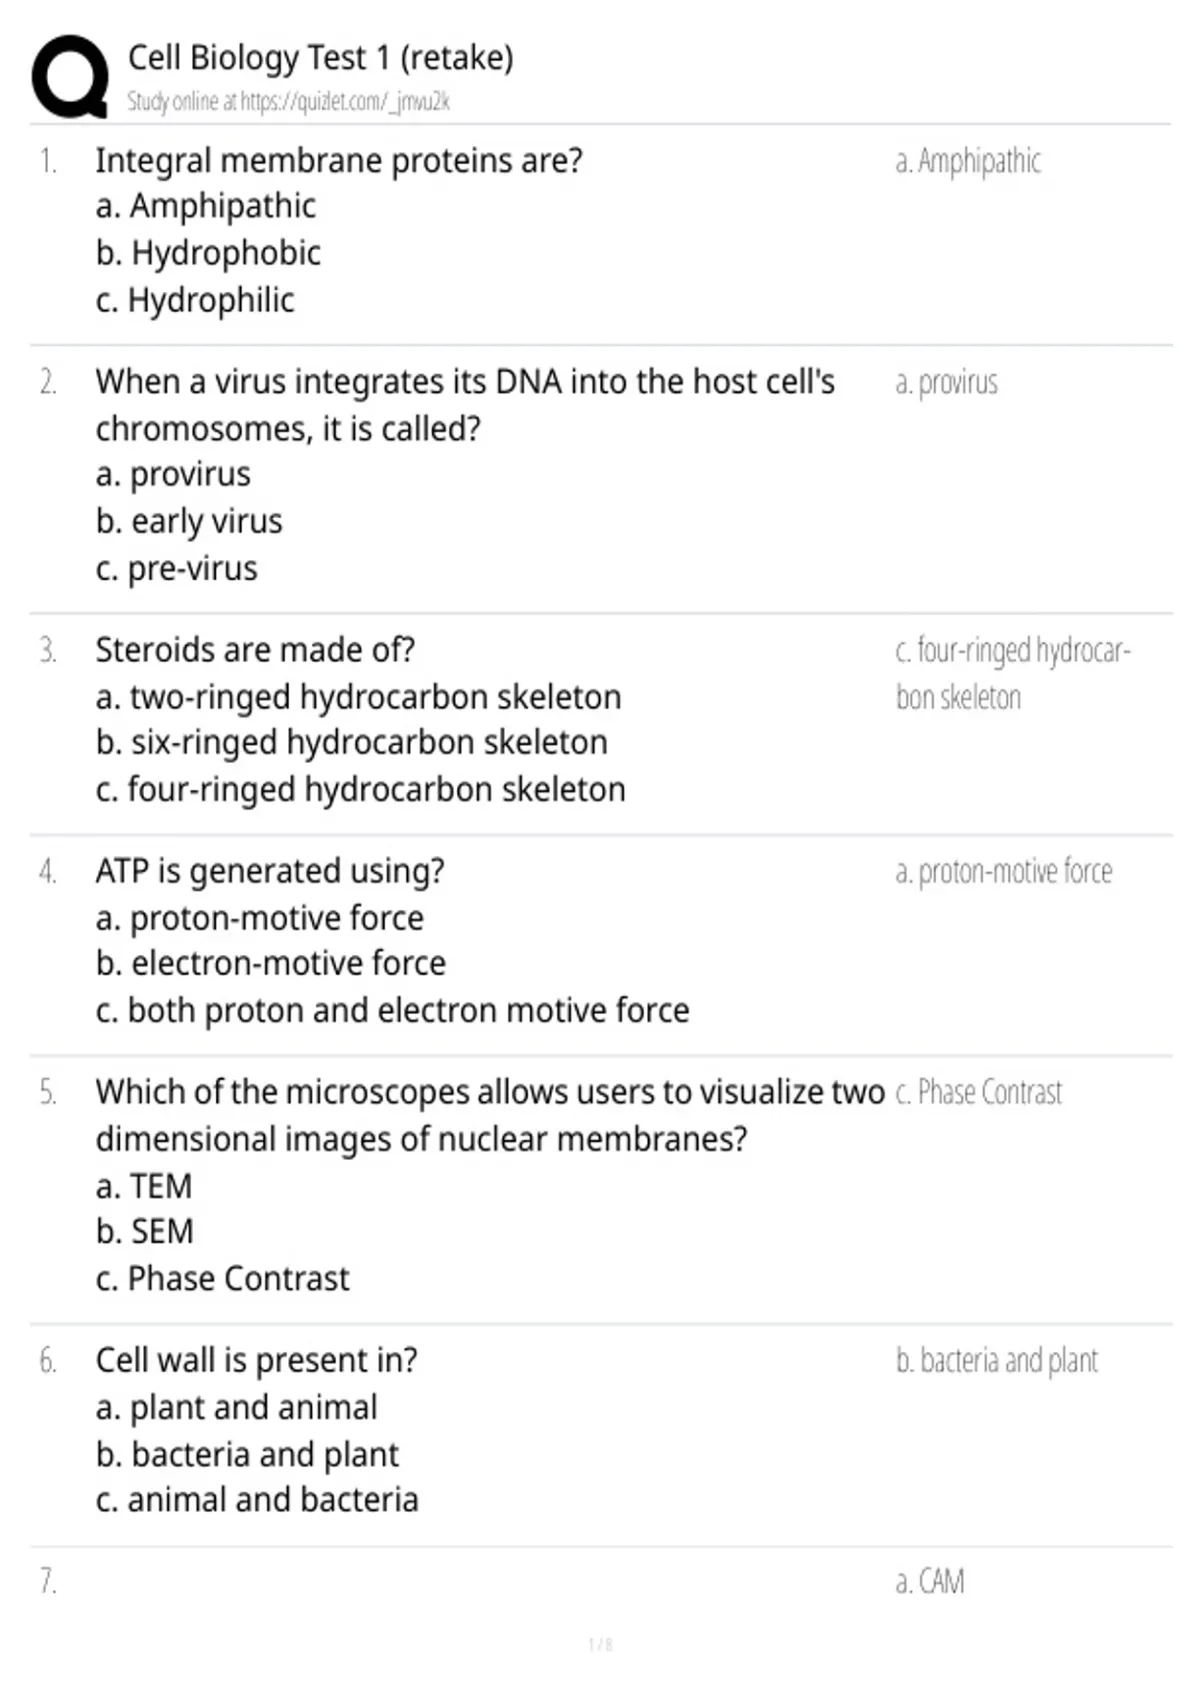Click c. four-ringed hydrocarbon skeleton option in question 3
Viewport: 1200px width, 1700px height.
360,790
